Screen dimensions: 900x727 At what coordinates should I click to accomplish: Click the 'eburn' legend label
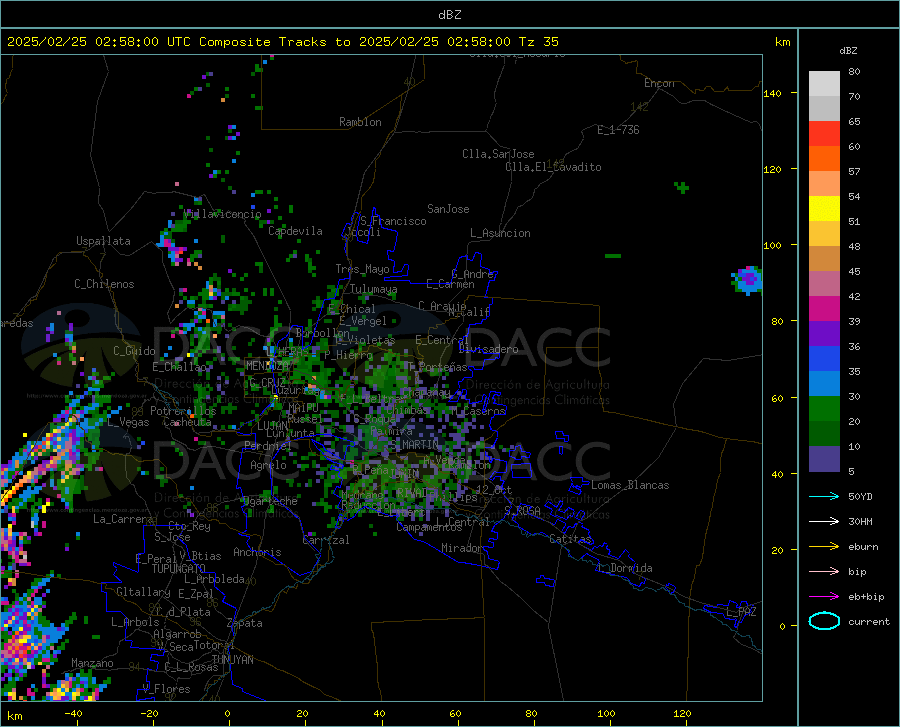[x=863, y=547]
